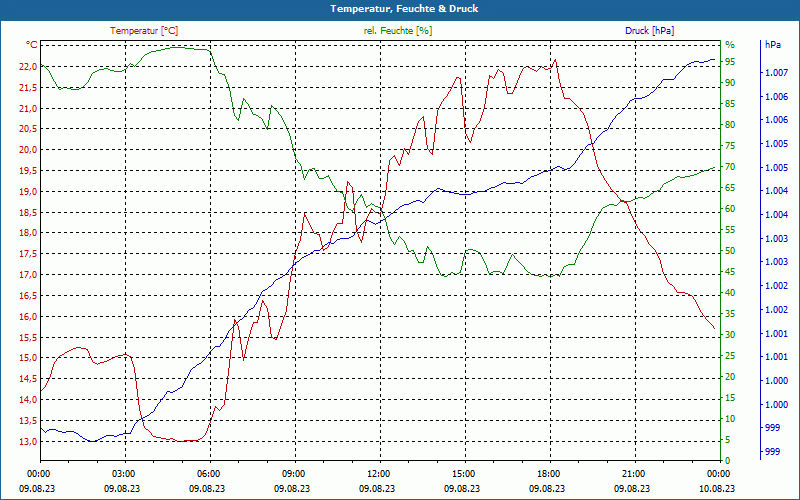
Task: Click the 'hPa' unit atop pressure axis
Action: (x=772, y=45)
